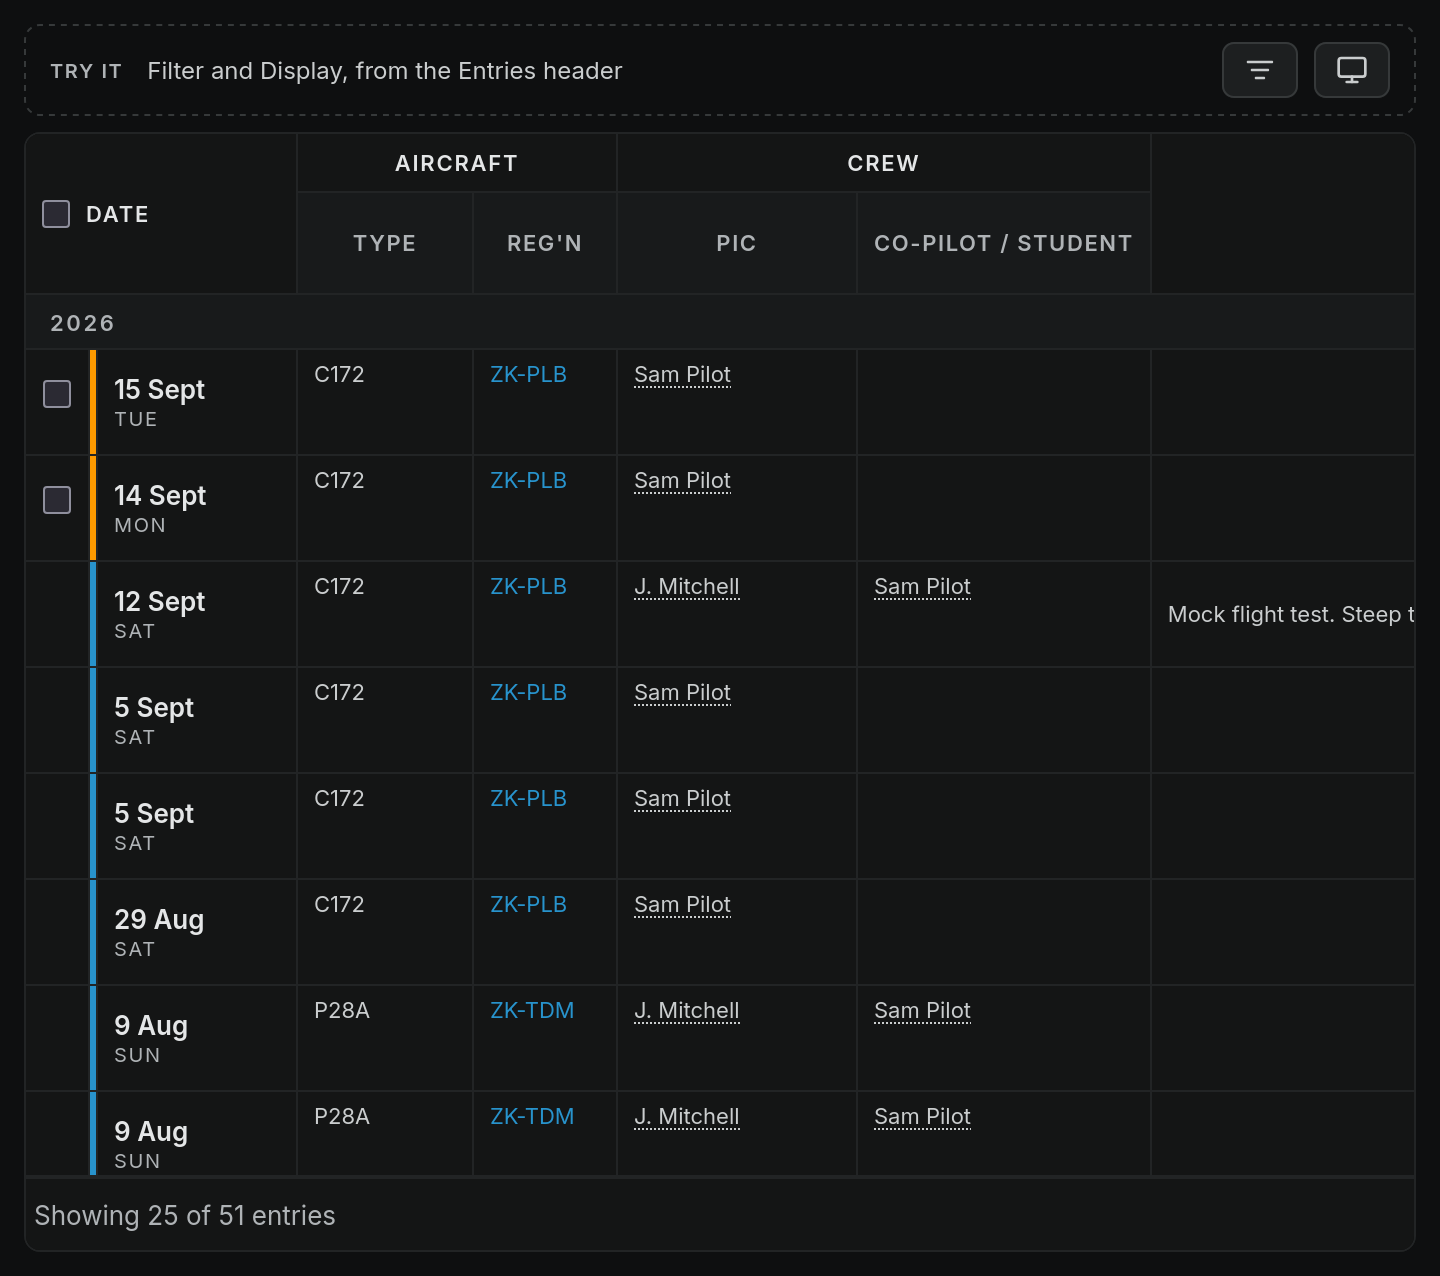Image resolution: width=1440 pixels, height=1276 pixels.
Task: Click the 'Showing 25 of 51 entries' footer
Action: [x=185, y=1215]
